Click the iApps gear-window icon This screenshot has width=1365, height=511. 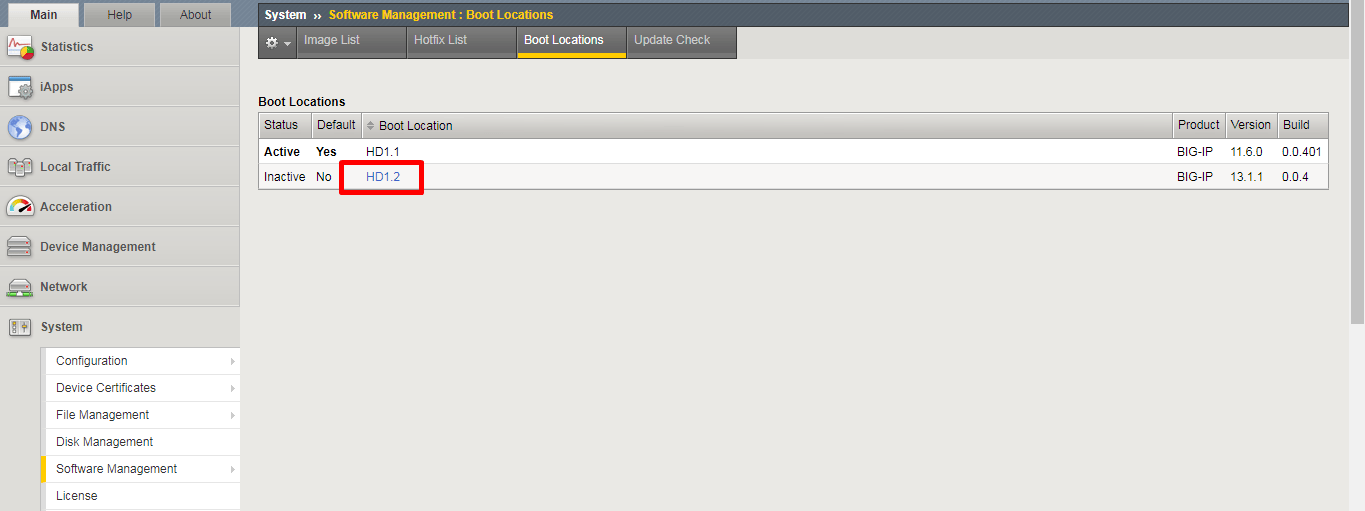point(20,87)
